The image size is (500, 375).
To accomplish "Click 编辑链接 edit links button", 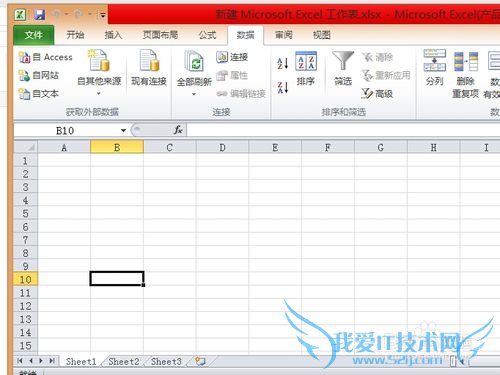I will coord(241,94).
